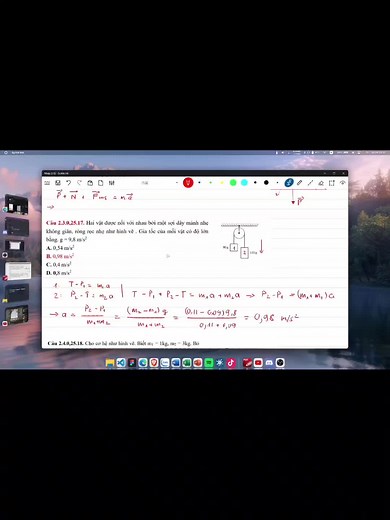Open Microsoft Edge from the dock
Screen dimensions: 390x520
143,363
